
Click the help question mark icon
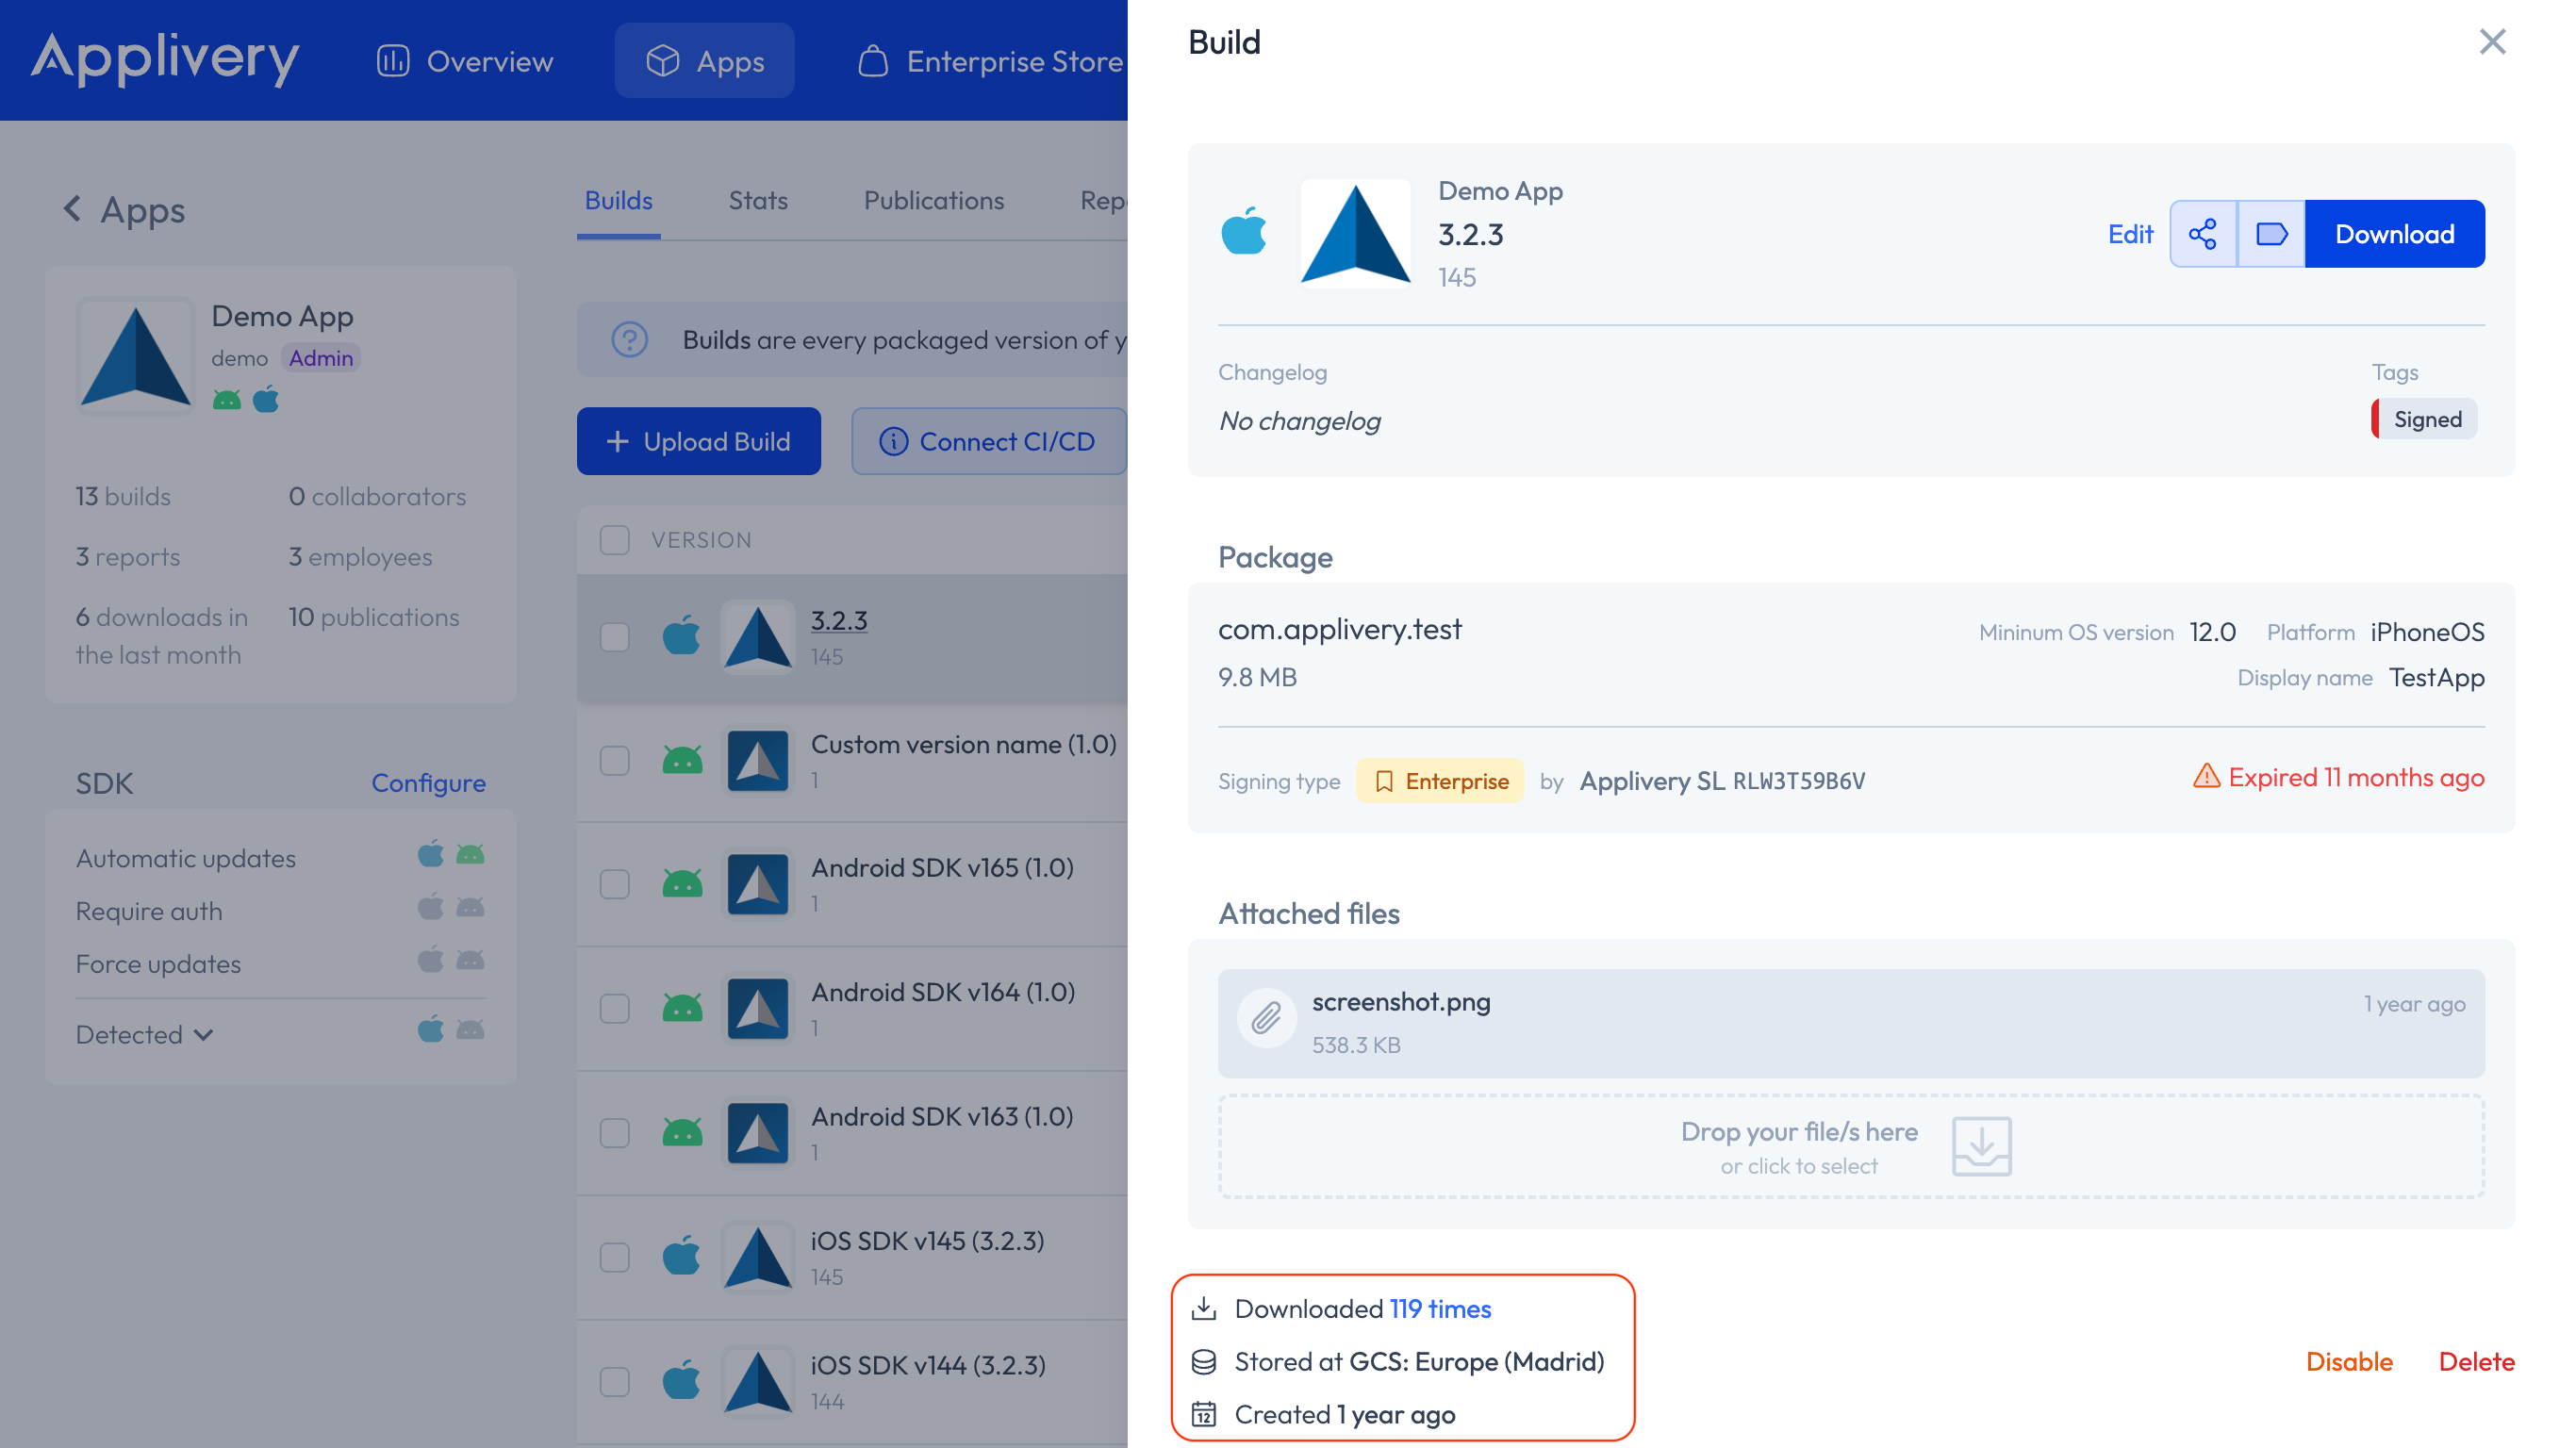click(x=629, y=340)
